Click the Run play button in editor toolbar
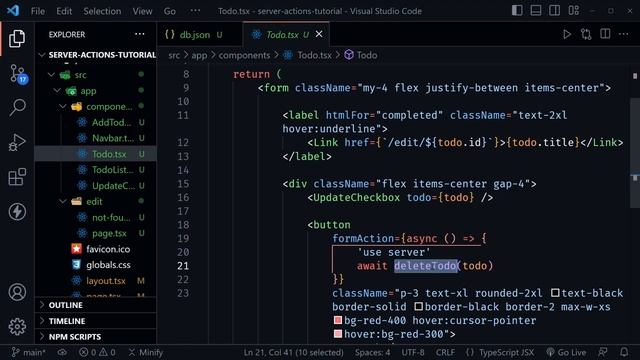 click(x=567, y=34)
